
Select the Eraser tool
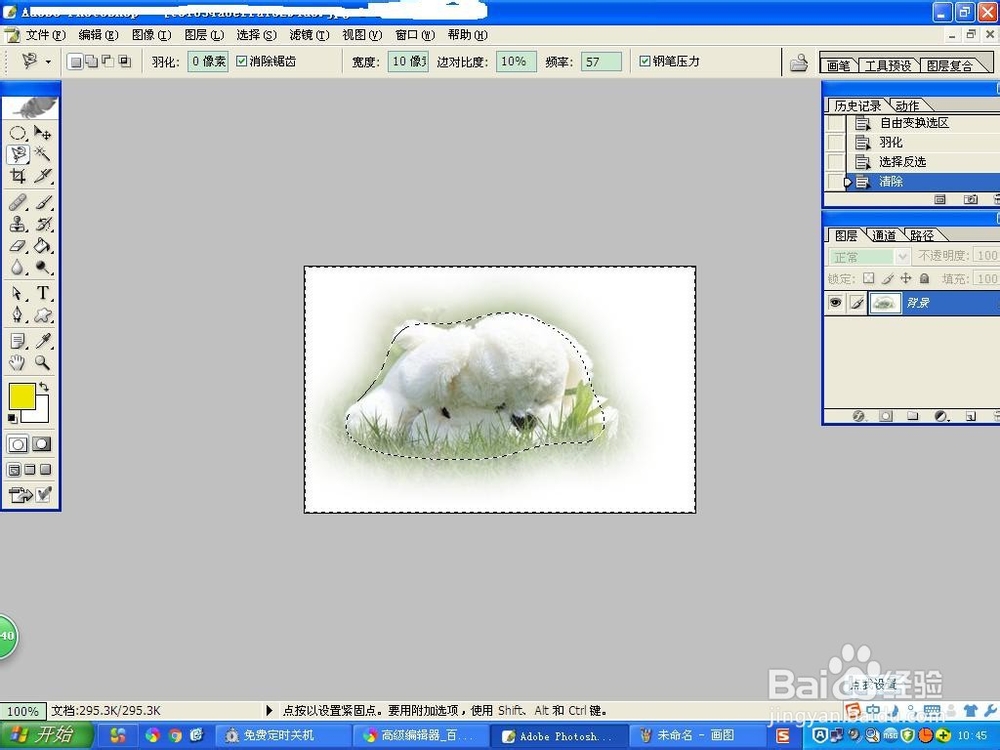18,246
